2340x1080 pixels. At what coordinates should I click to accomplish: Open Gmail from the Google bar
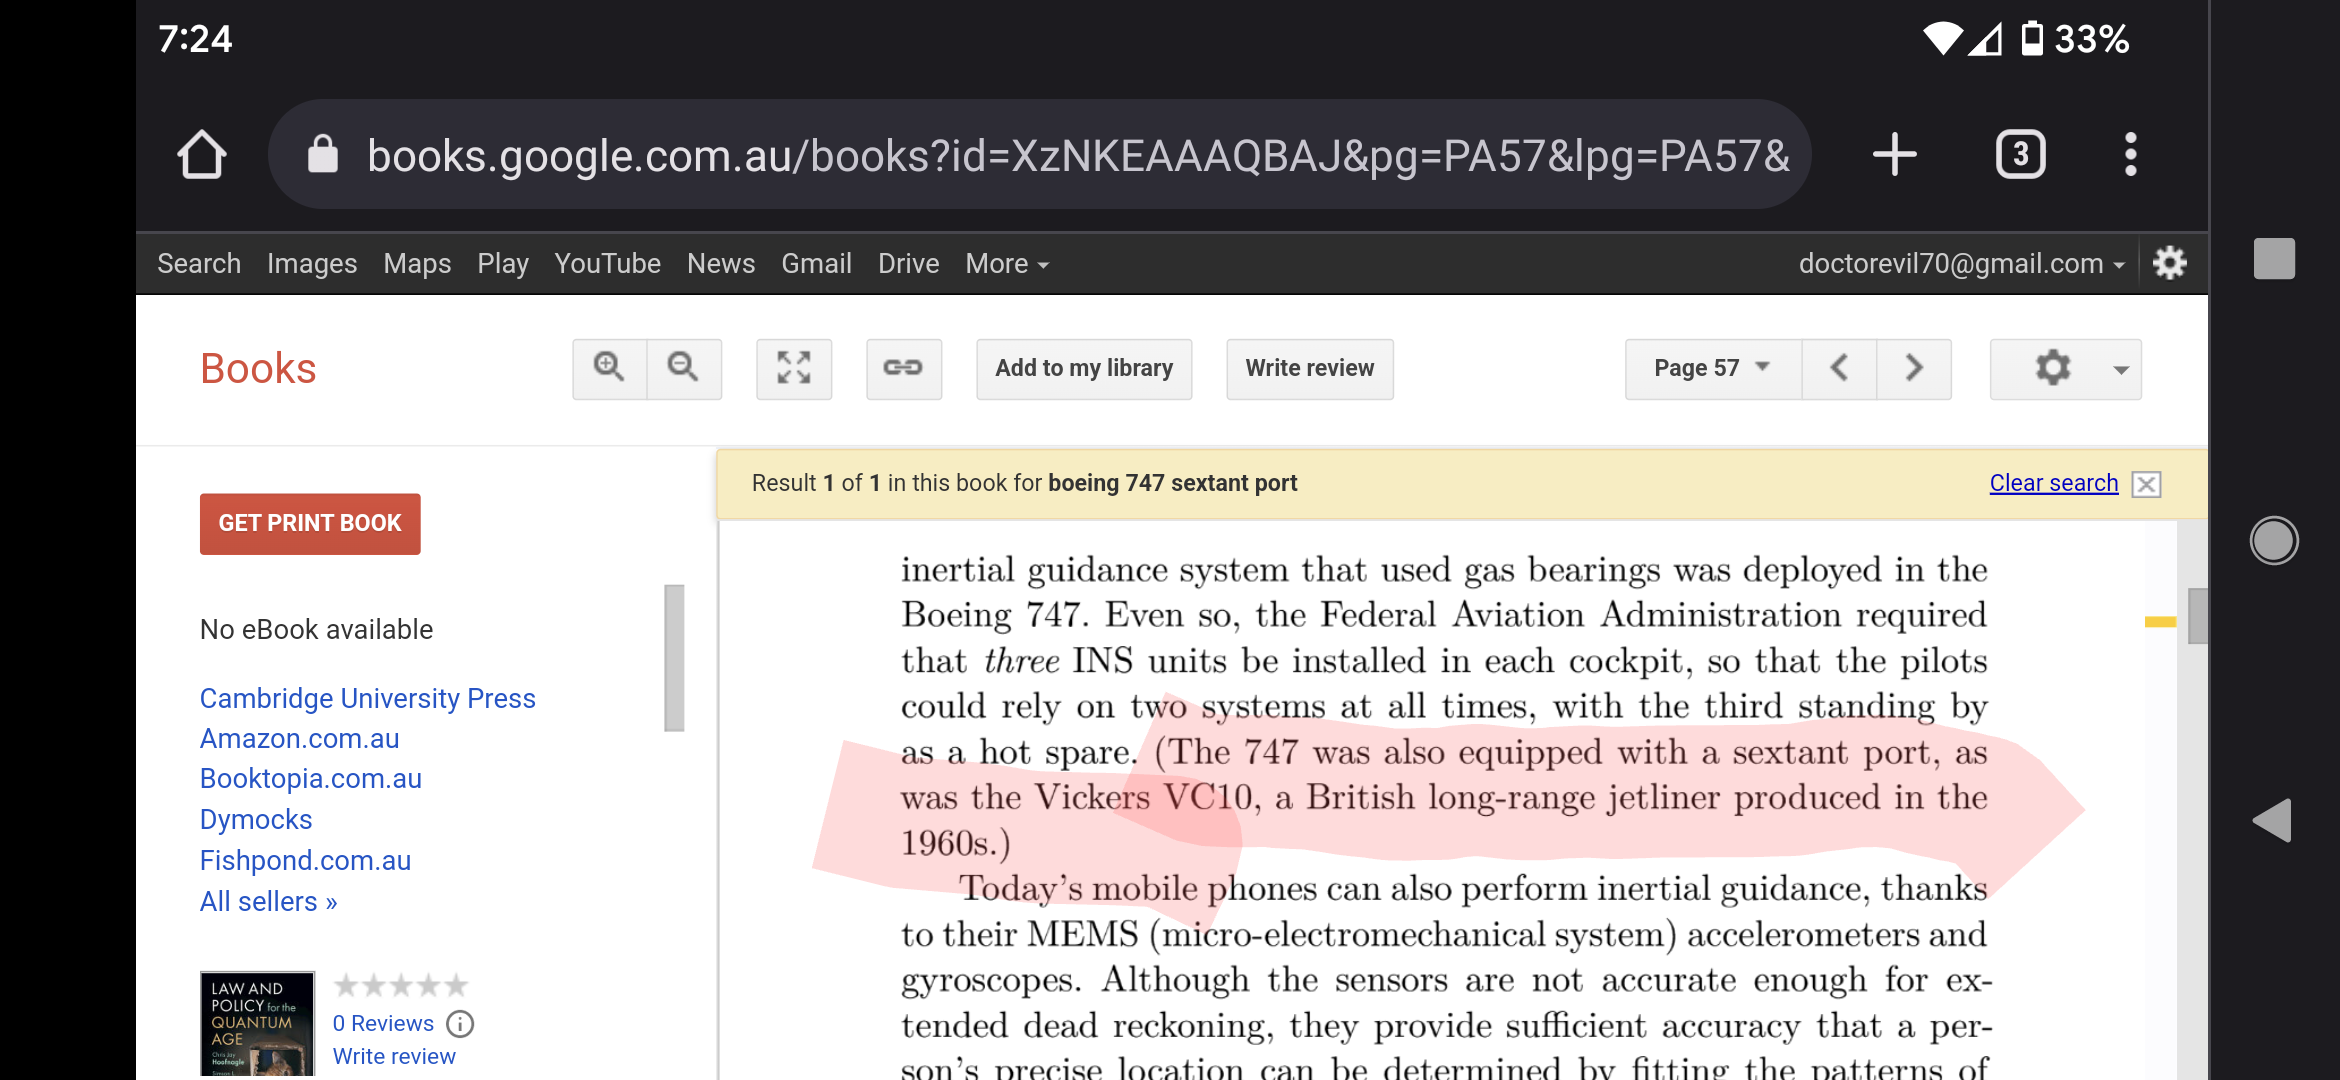tap(816, 264)
